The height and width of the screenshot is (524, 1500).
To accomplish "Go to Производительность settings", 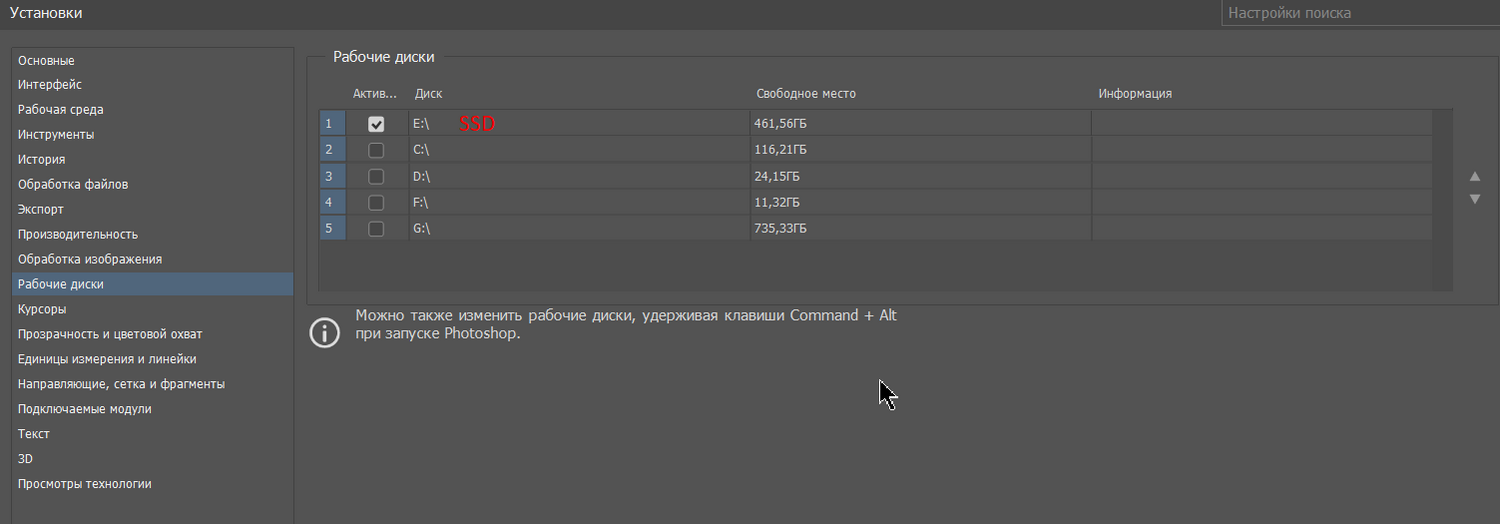I will point(153,235).
